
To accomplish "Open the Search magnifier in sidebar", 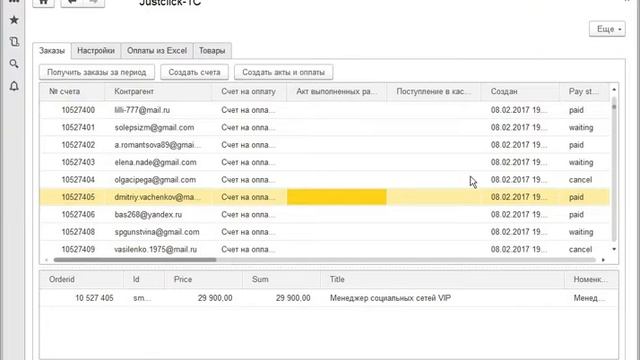I will point(14,64).
